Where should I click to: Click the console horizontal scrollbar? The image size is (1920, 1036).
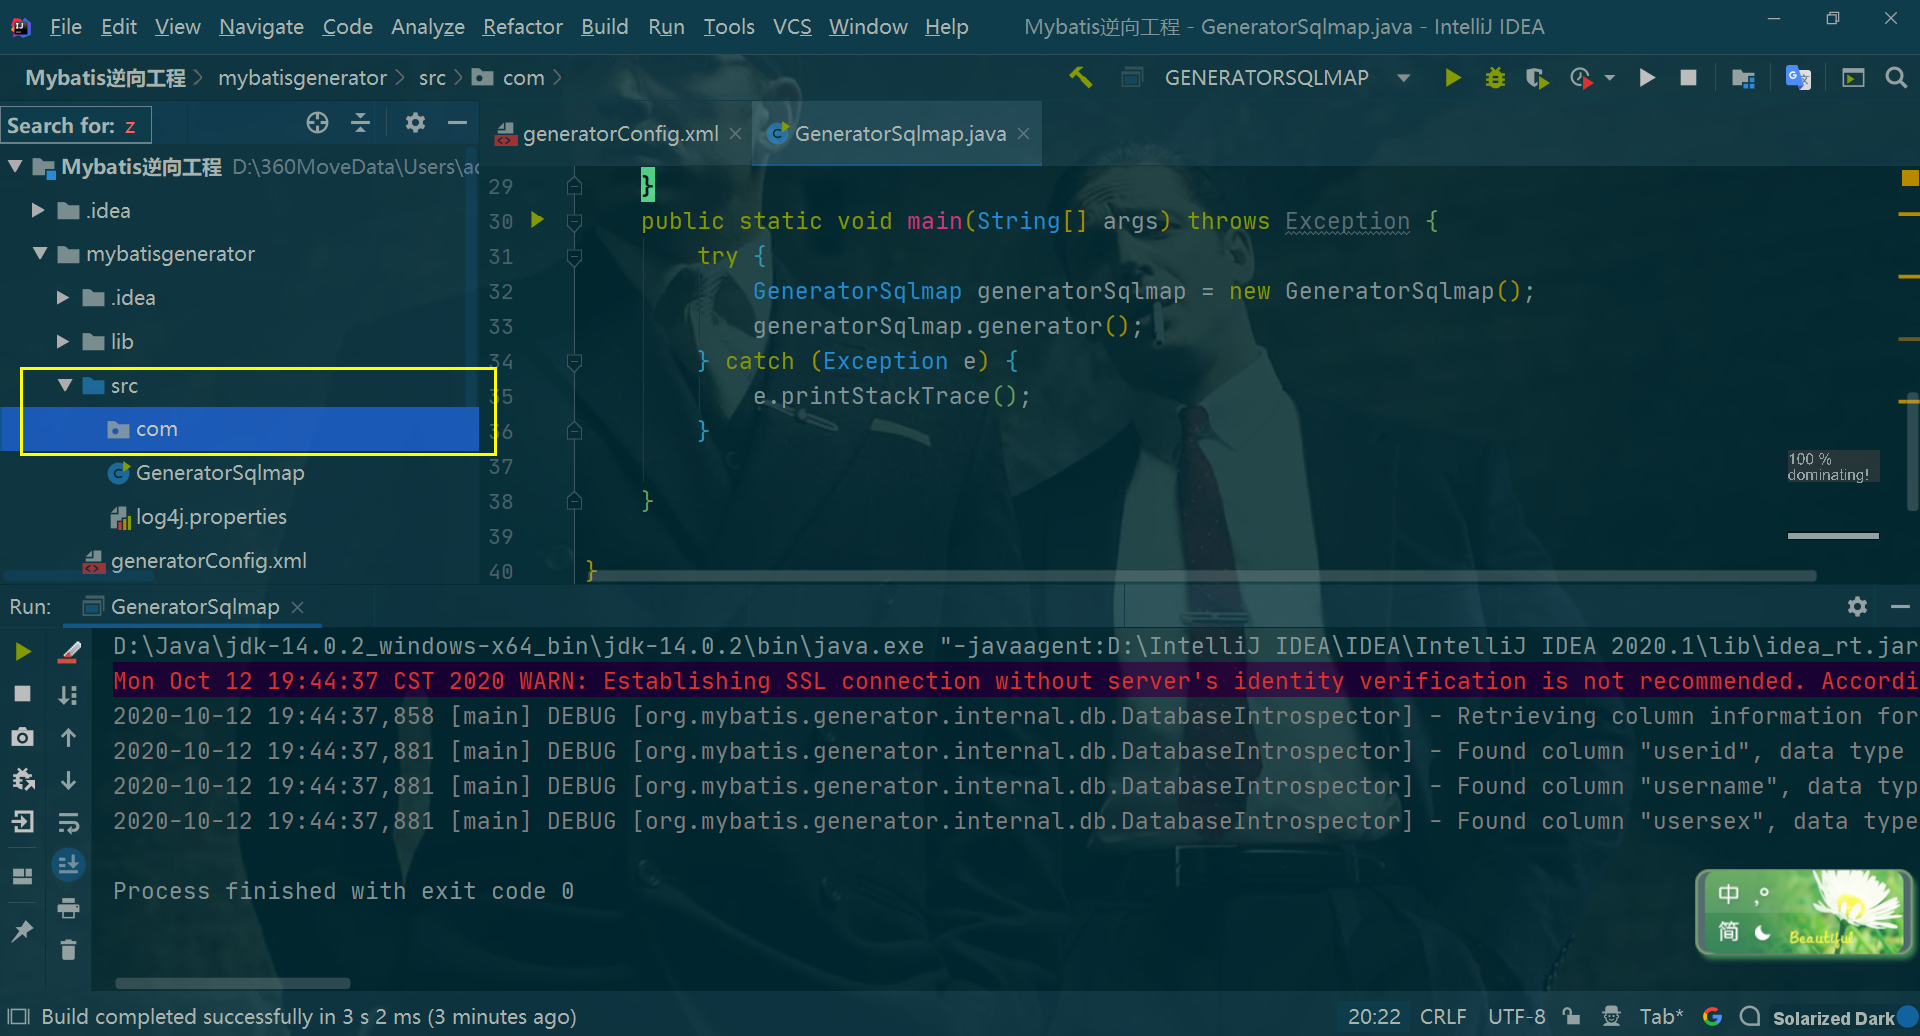pos(232,983)
